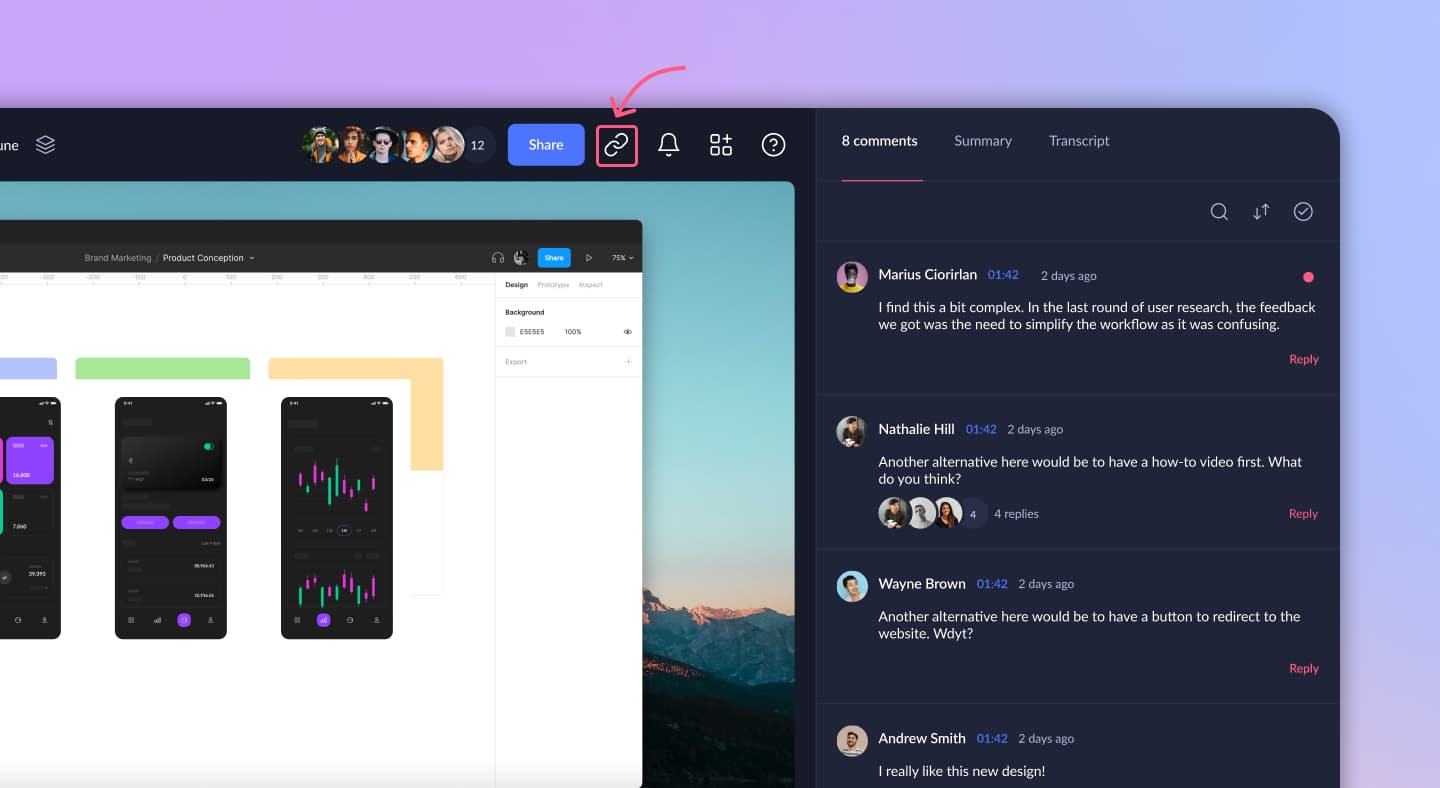Open the Product Conception file dropdown

[x=209, y=258]
